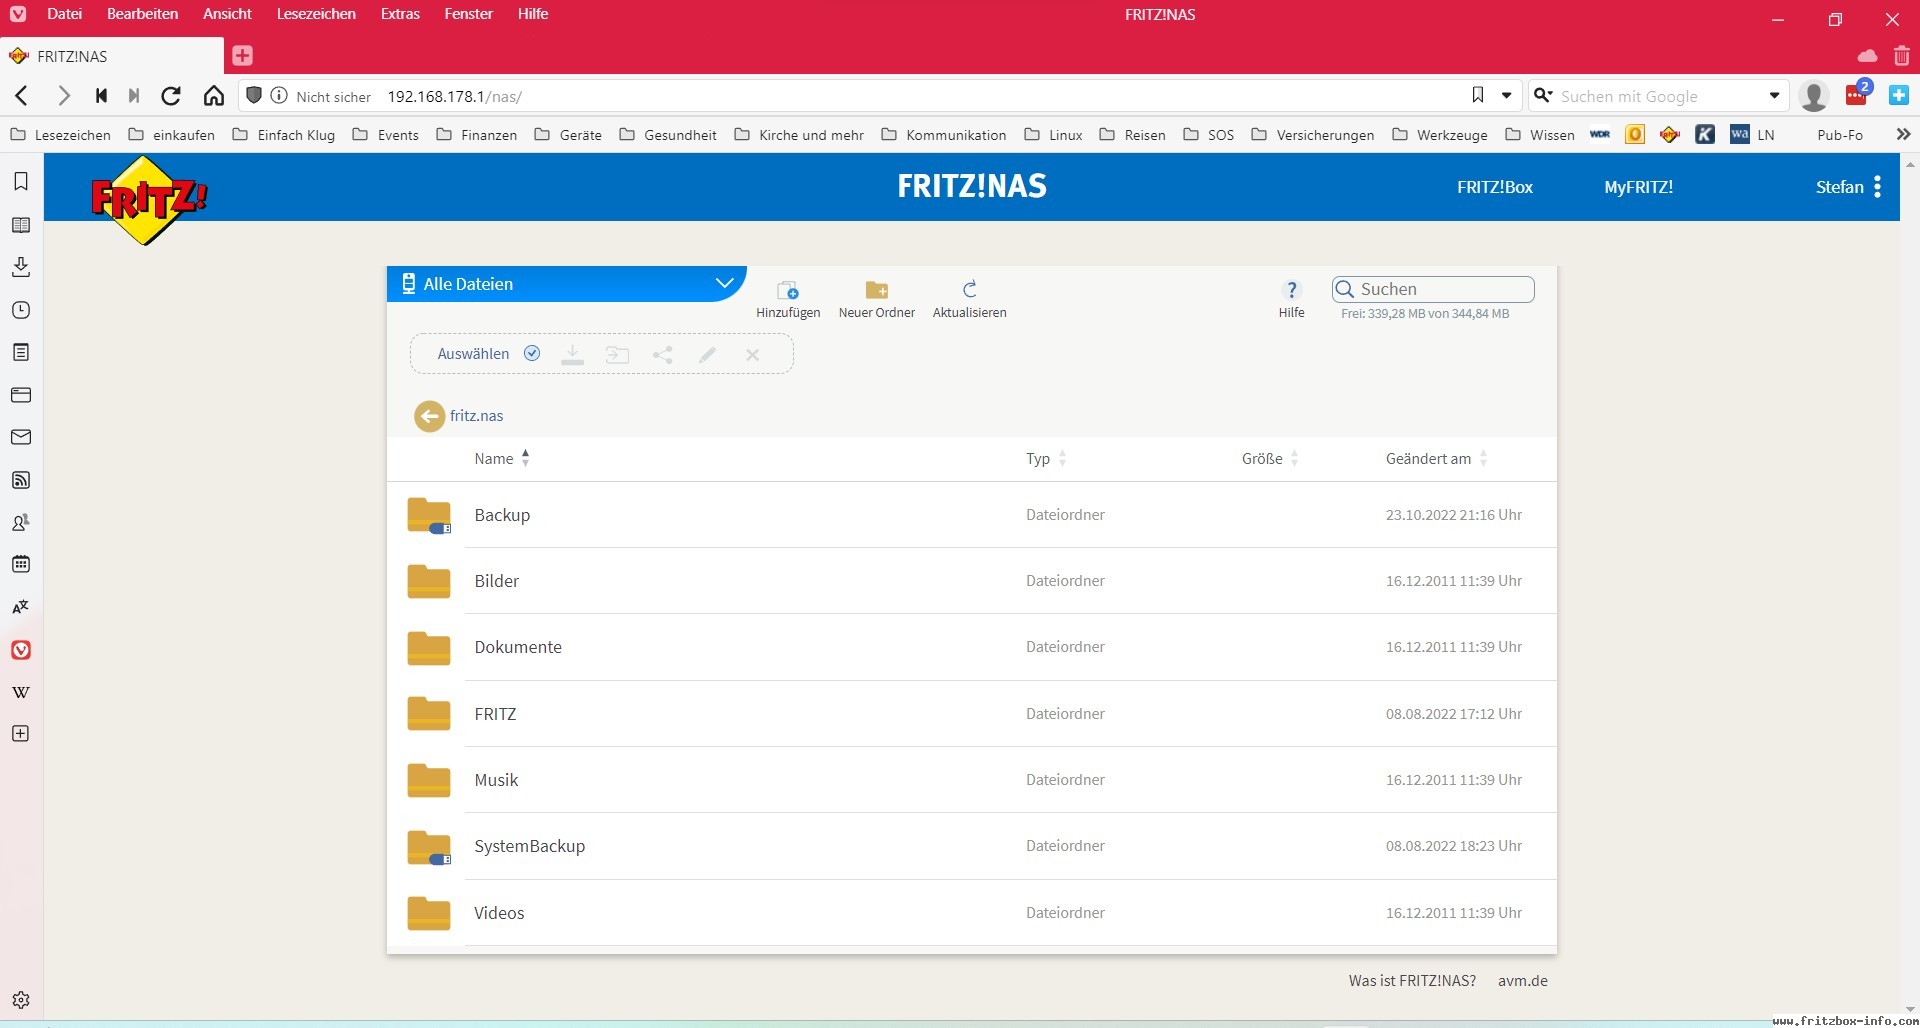Open the Hilfe question mark icon

(x=1291, y=290)
